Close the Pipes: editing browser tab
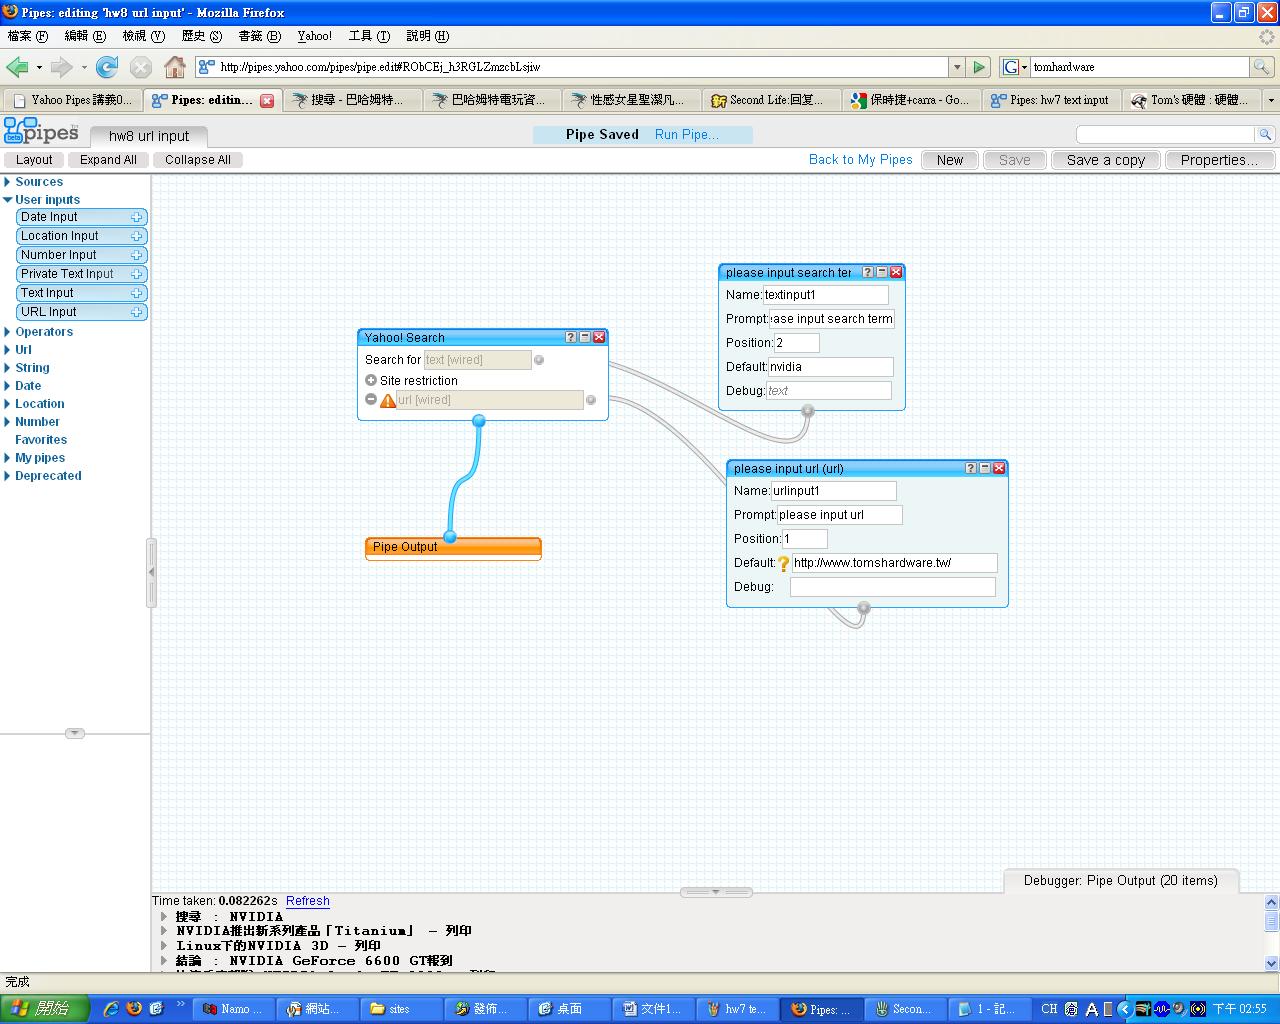This screenshot has height=1024, width=1280. (x=267, y=100)
